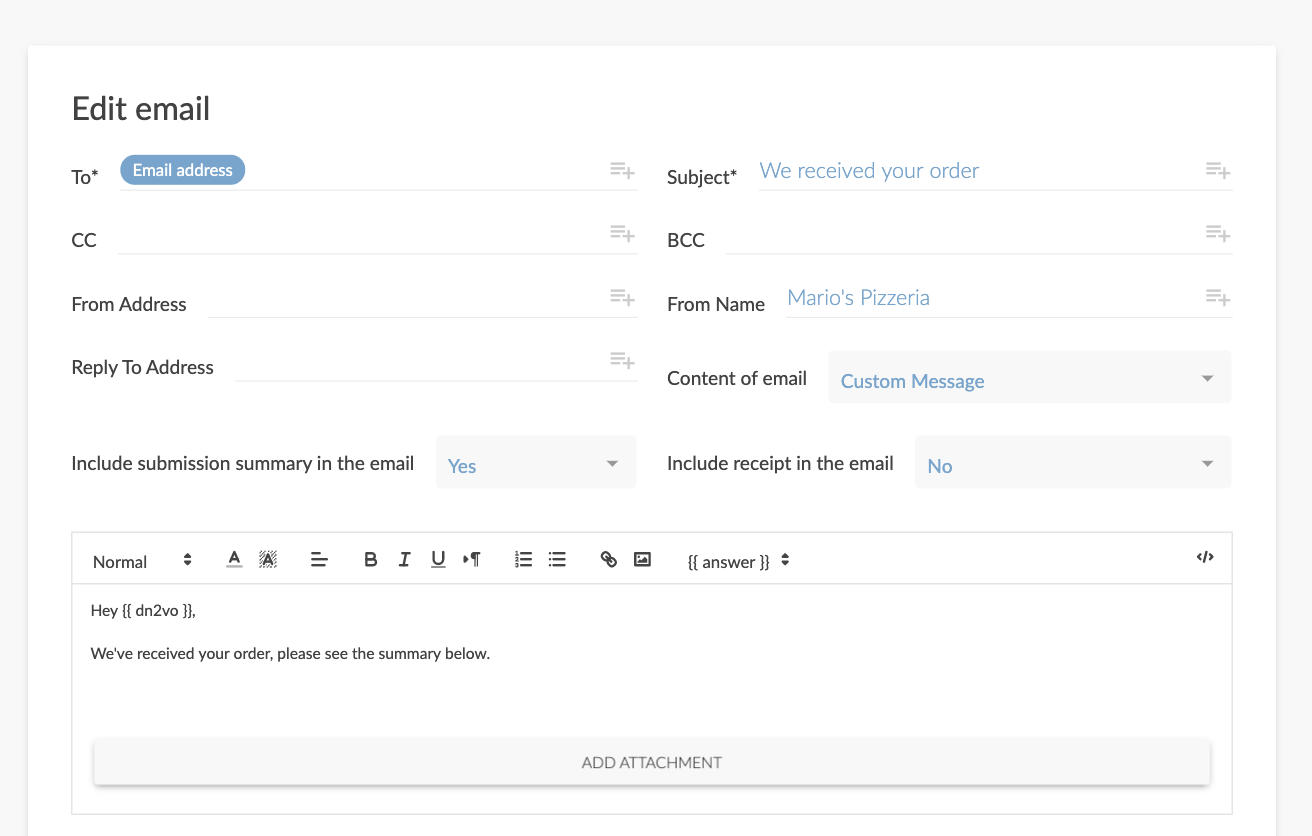
Task: Switch the editor to HTML source view
Action: coord(1205,558)
